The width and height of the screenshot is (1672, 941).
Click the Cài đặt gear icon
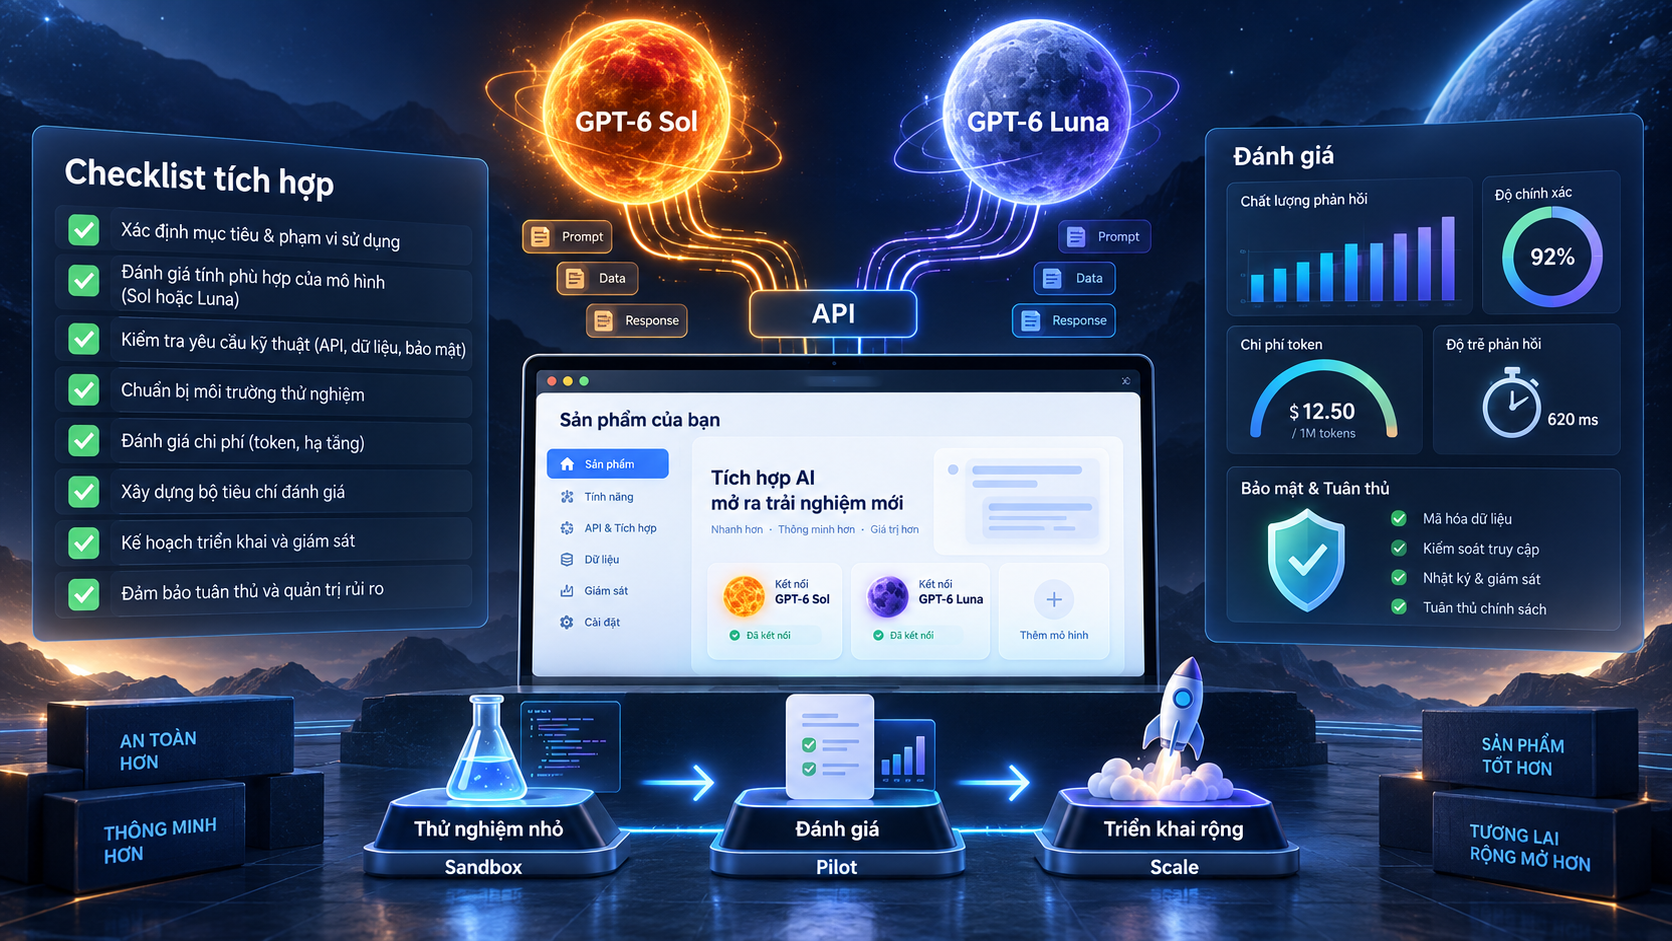[x=567, y=622]
